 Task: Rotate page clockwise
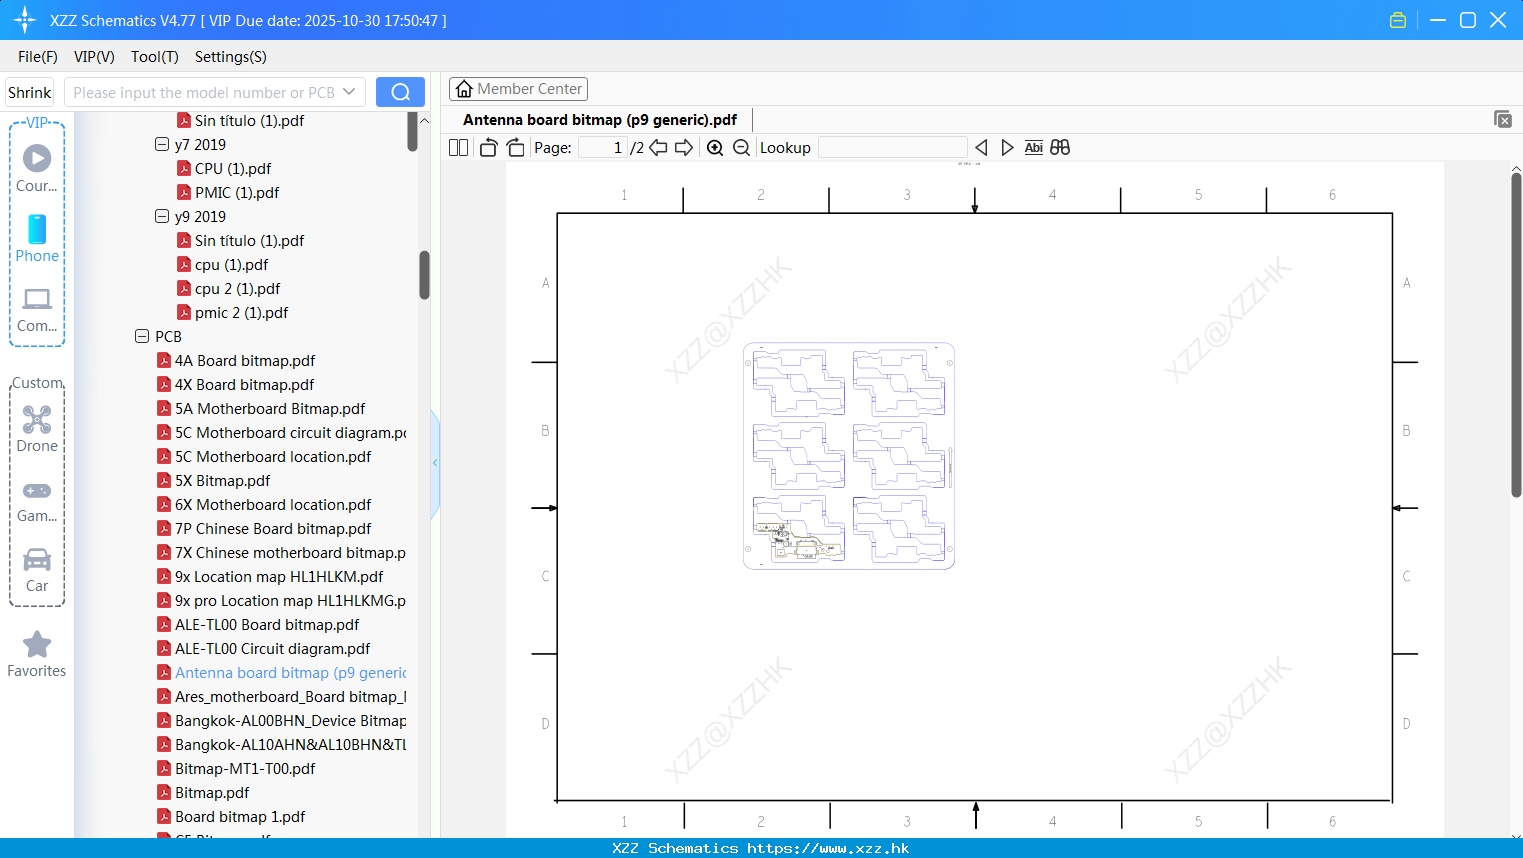coord(515,148)
